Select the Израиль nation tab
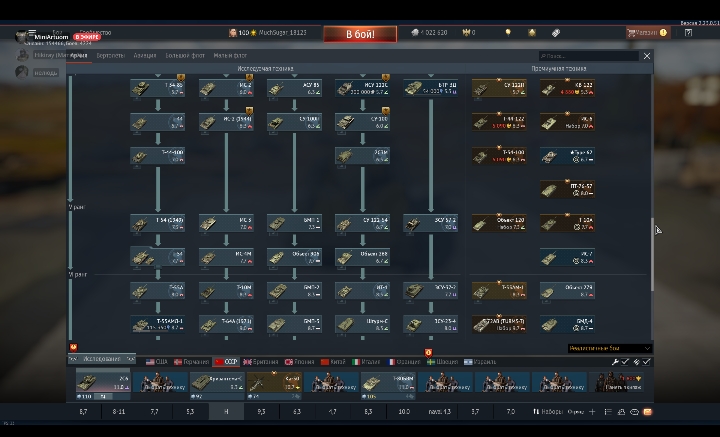The image size is (720, 437). pyautogui.click(x=480, y=362)
